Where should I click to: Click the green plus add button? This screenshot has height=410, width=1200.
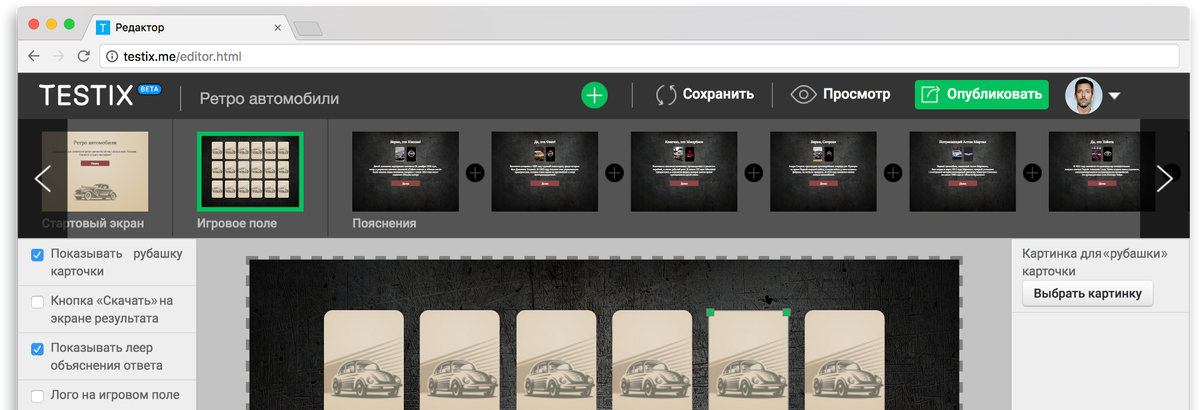595,95
